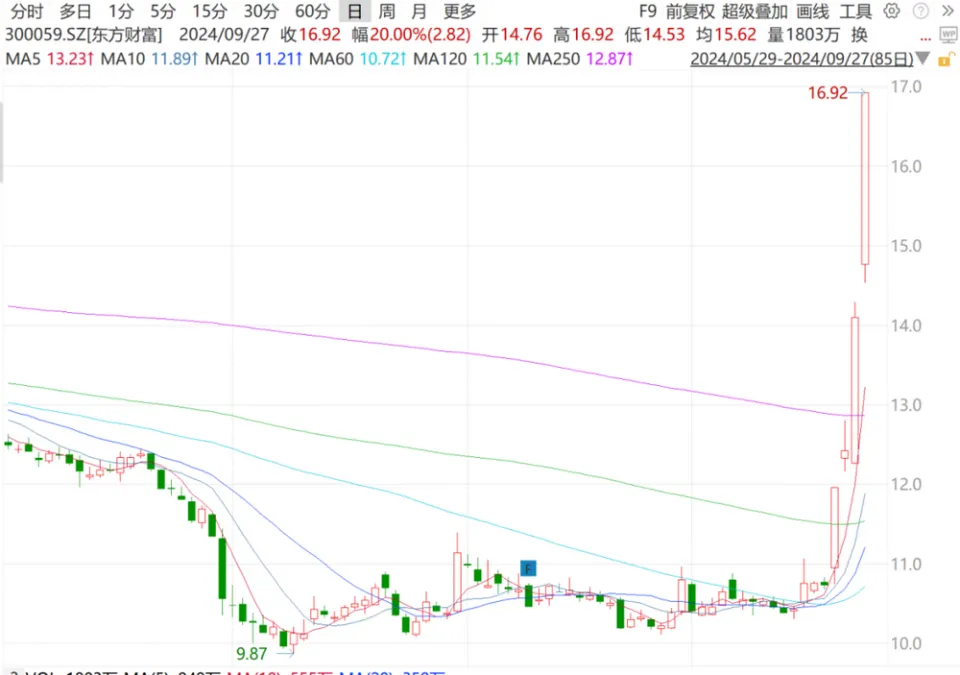Screen dimensions: 960x675
Task: Click the WP icon at top right
Action: click(948, 34)
